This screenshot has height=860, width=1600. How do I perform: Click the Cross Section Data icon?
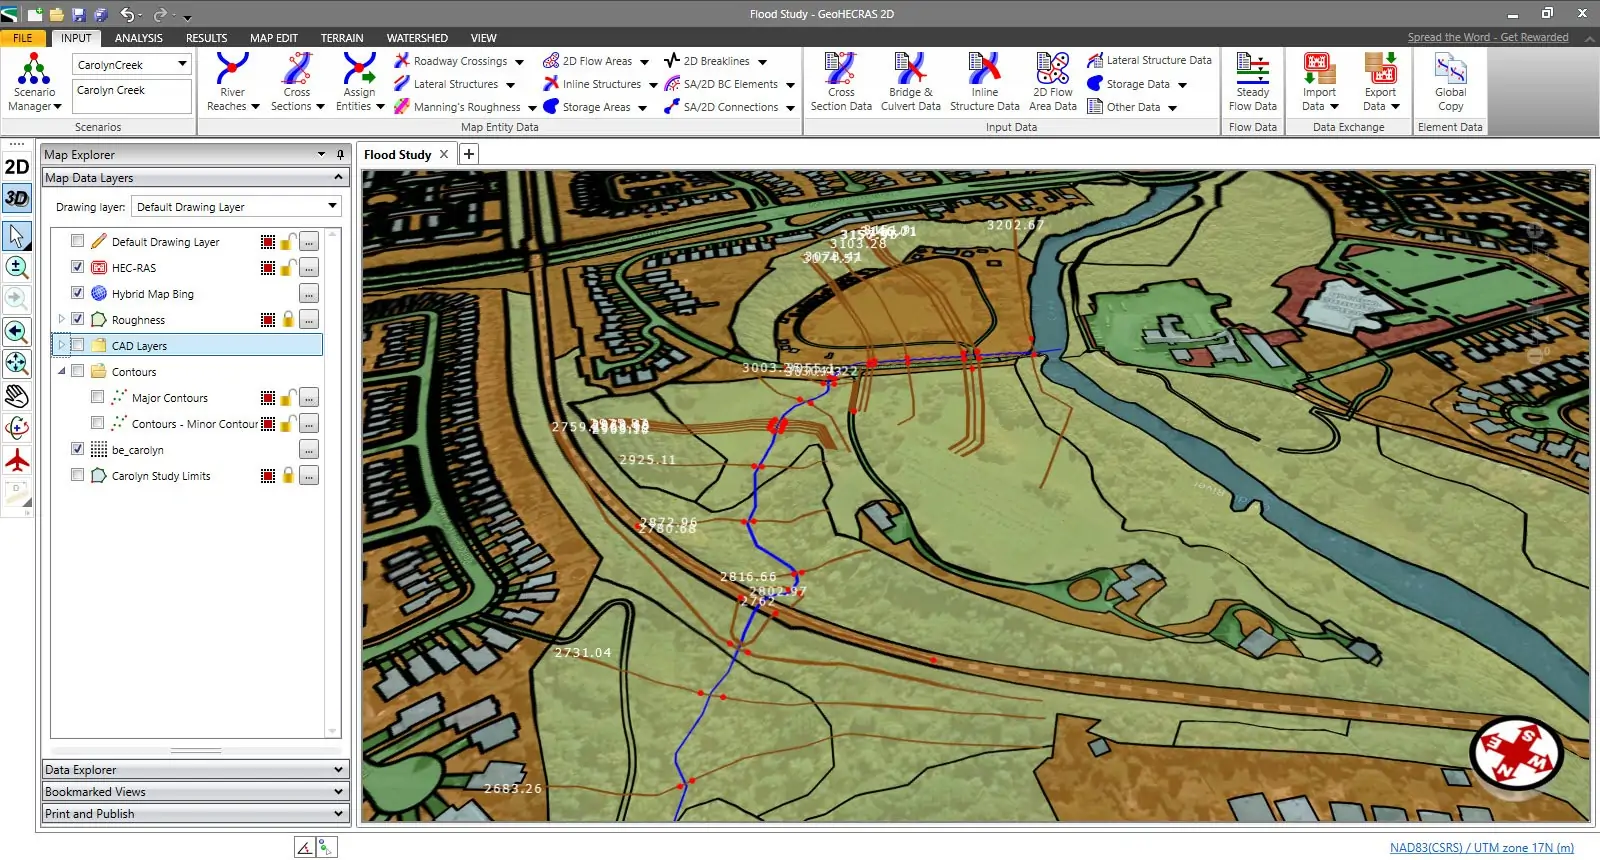pos(840,81)
